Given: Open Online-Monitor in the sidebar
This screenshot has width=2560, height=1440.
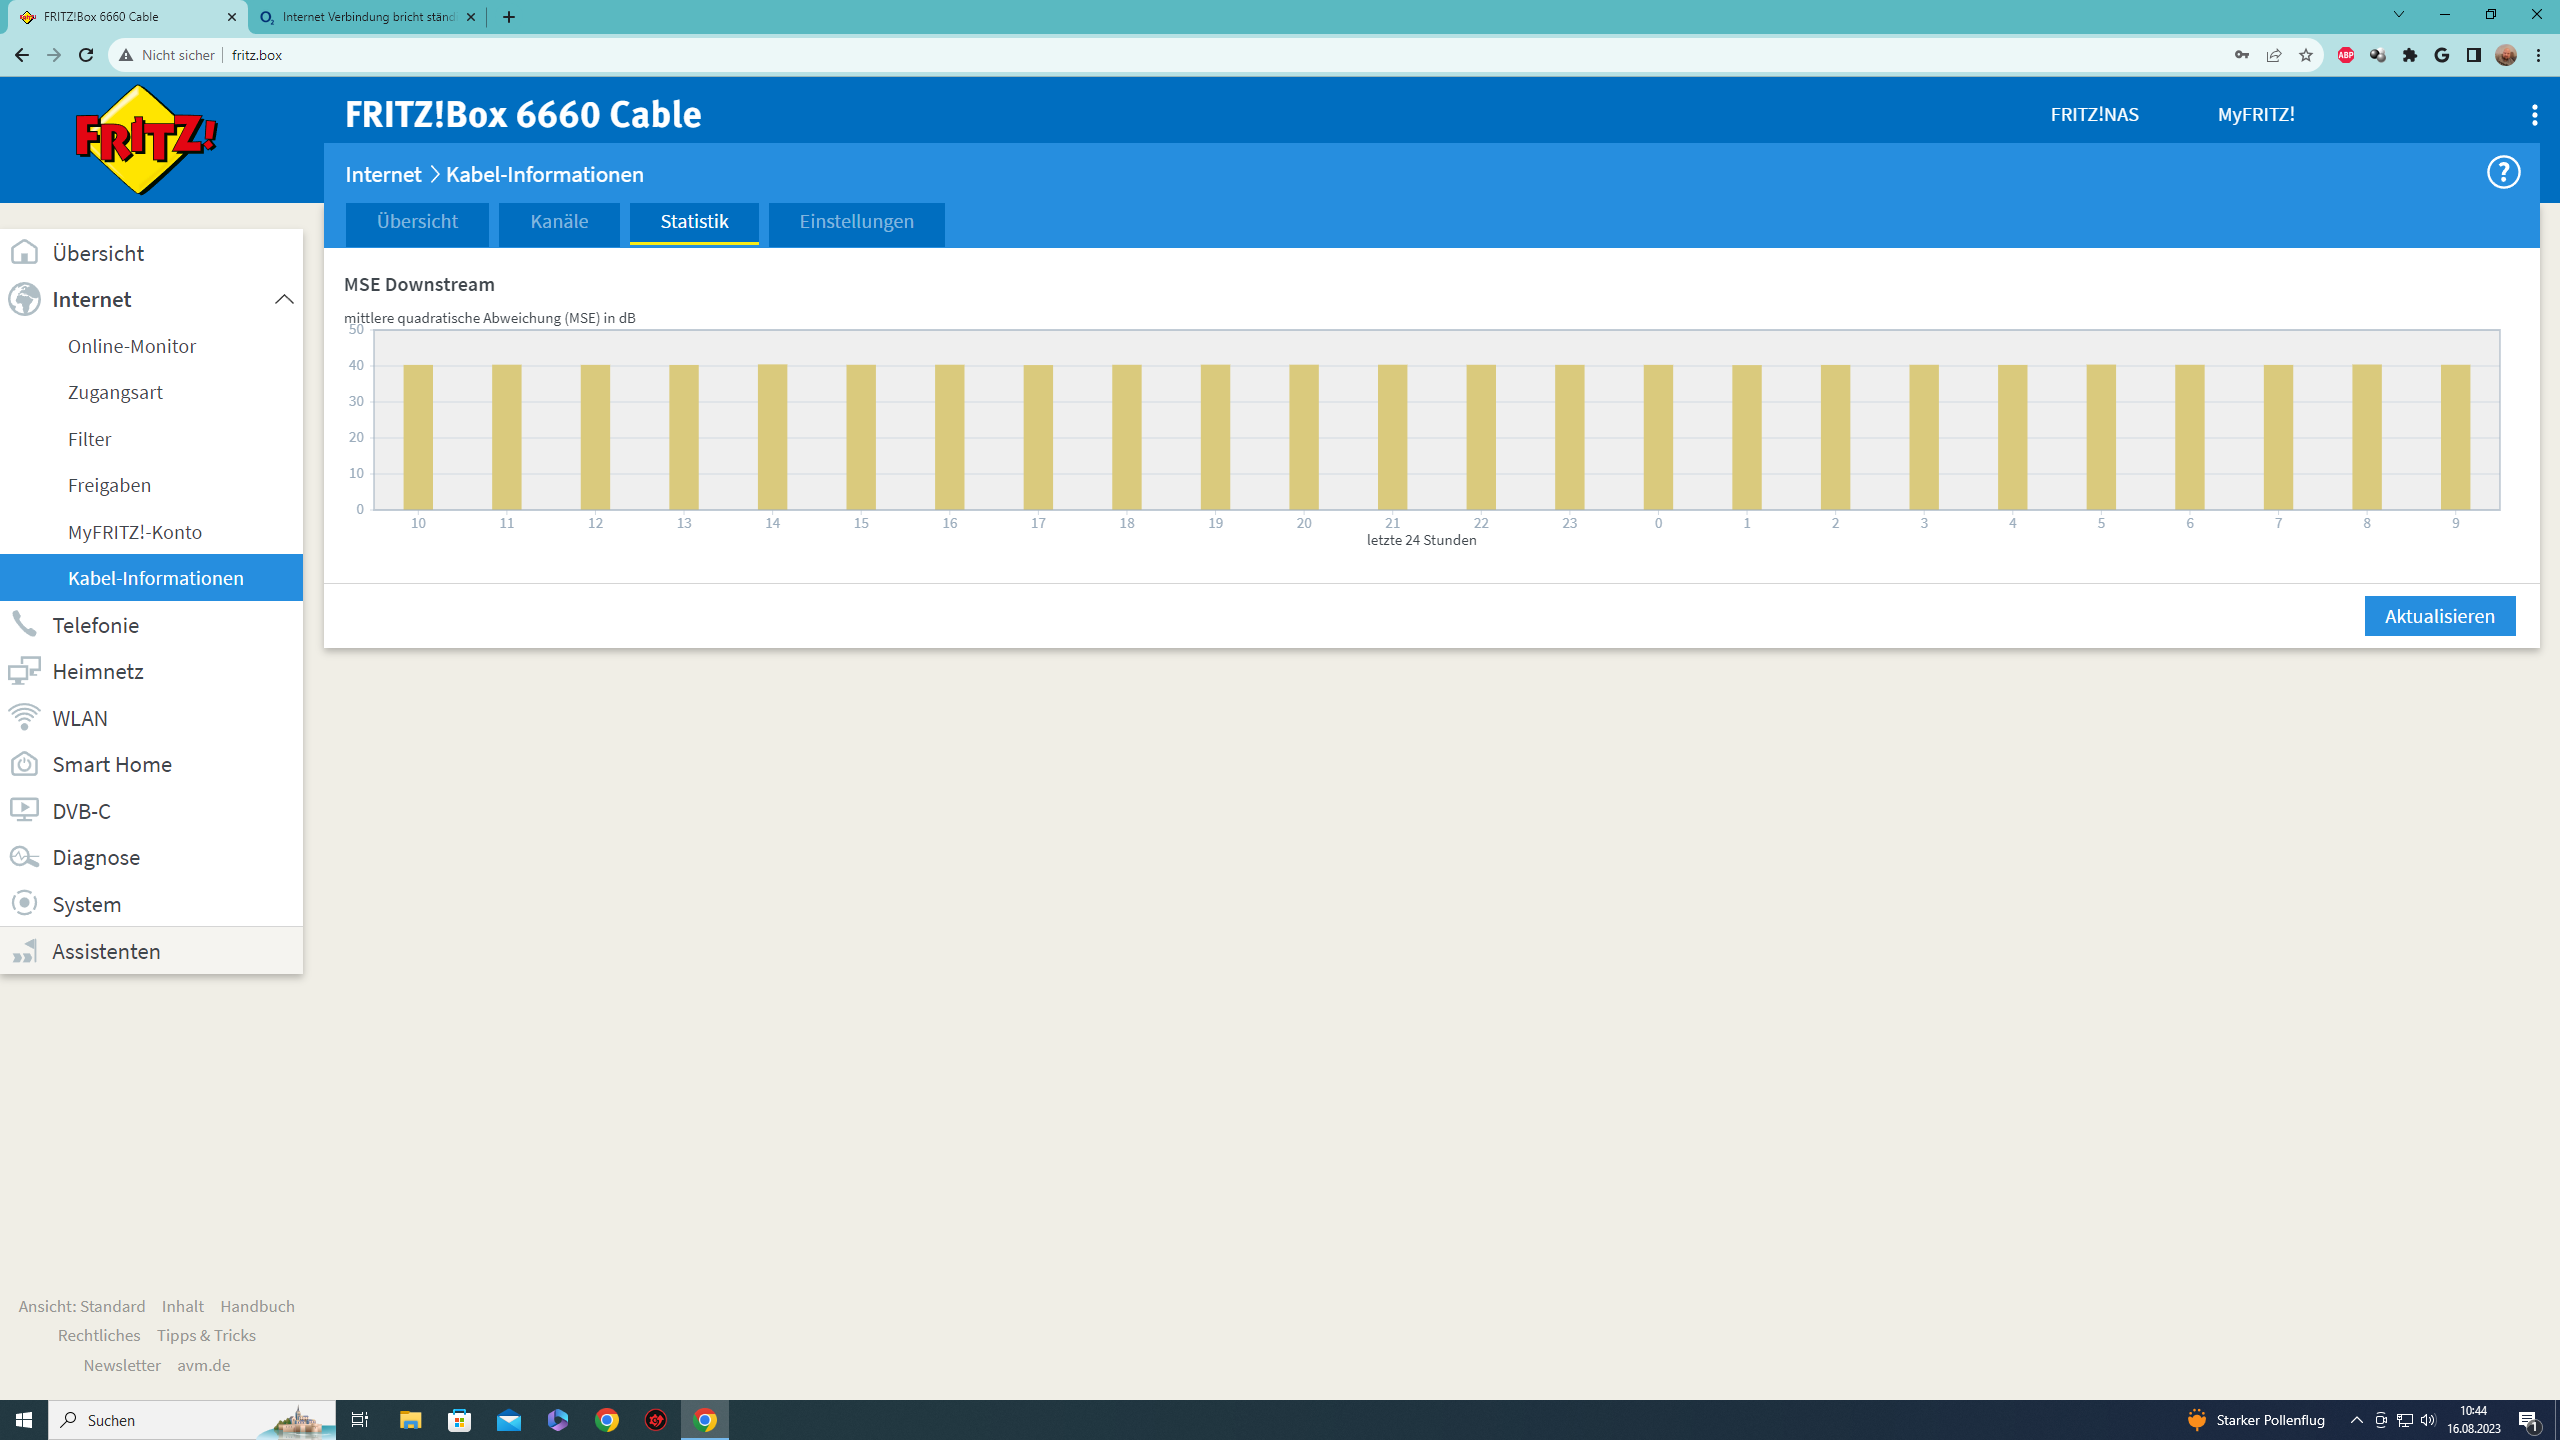Looking at the screenshot, I should (x=132, y=346).
